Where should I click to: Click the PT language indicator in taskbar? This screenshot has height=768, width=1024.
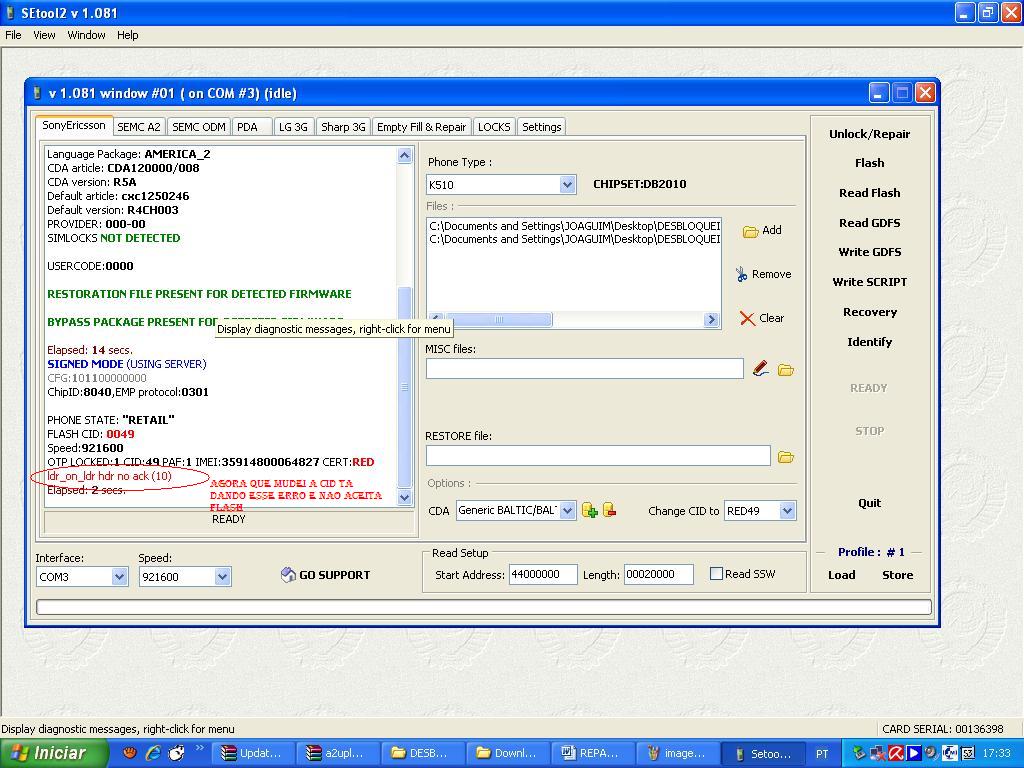pyautogui.click(x=822, y=754)
